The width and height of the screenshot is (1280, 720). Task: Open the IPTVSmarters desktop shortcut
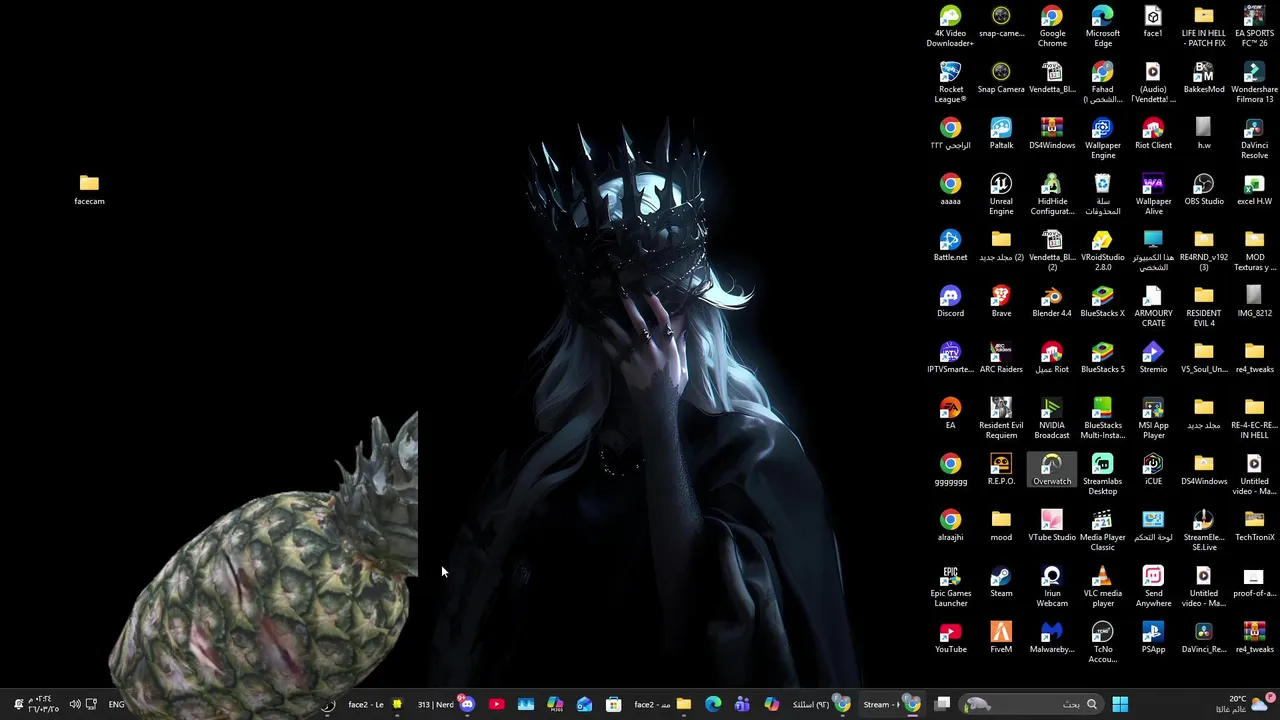[x=950, y=358]
